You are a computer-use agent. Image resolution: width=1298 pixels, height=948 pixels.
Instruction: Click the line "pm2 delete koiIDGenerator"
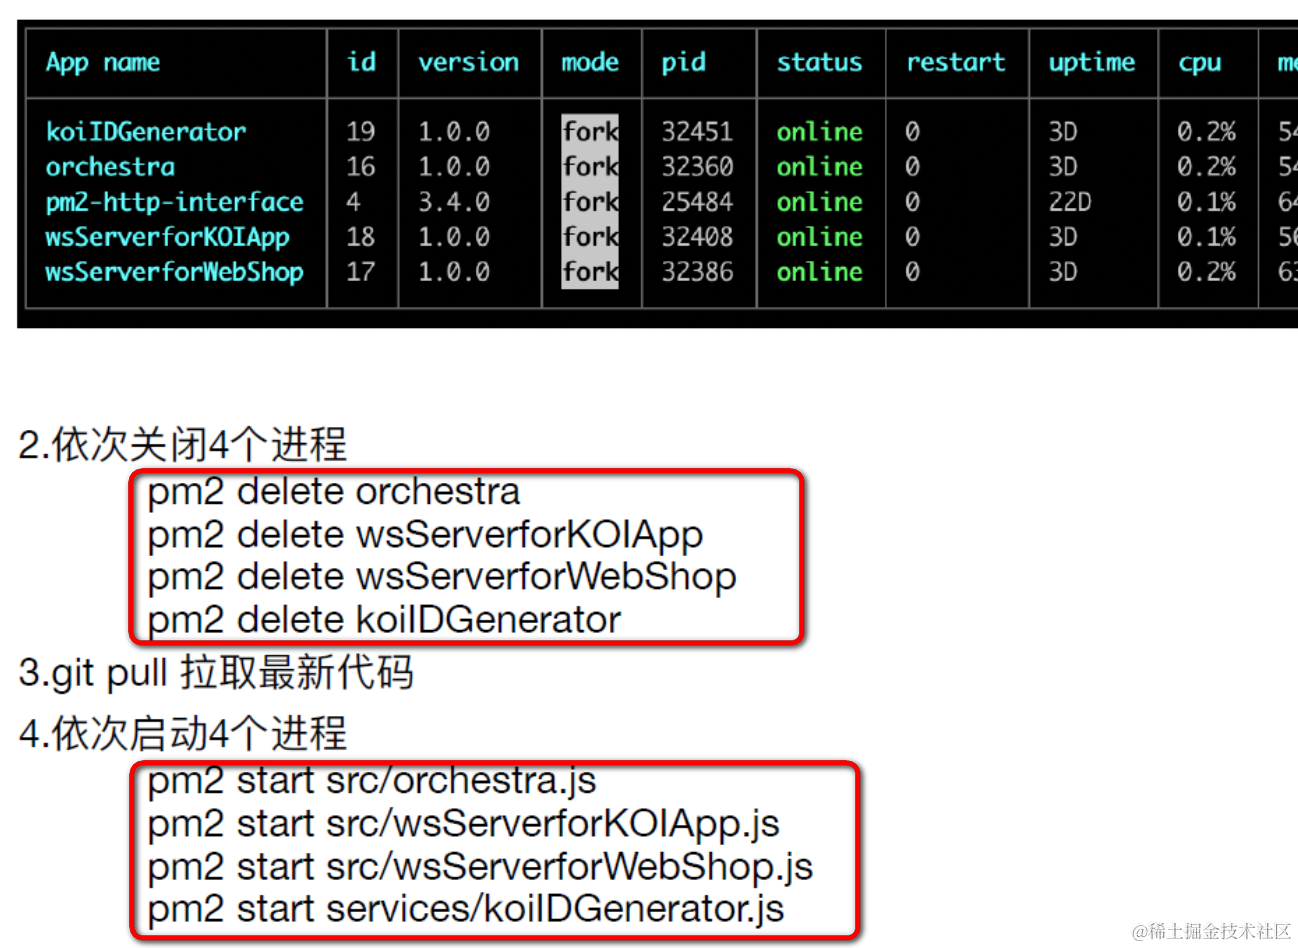(384, 620)
